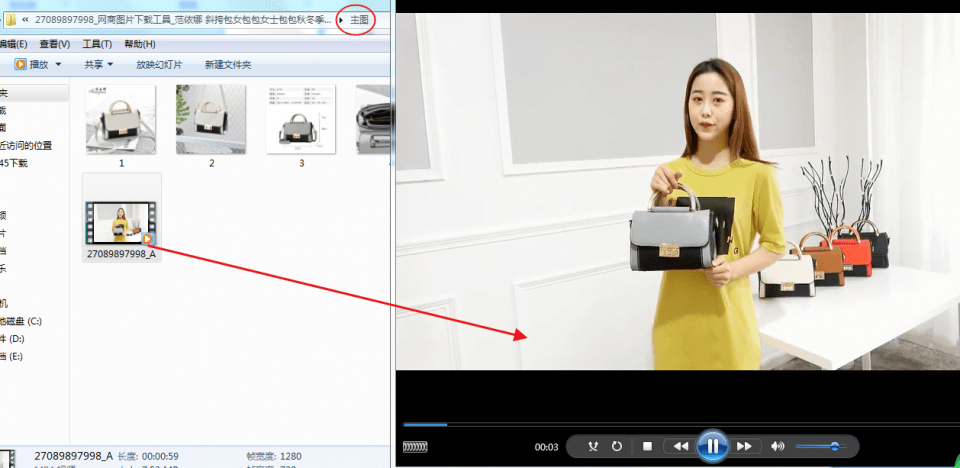Screen dimensions: 960x468
Task: Click the switch-view icon left of 00:03
Action: pyautogui.click(x=415, y=447)
